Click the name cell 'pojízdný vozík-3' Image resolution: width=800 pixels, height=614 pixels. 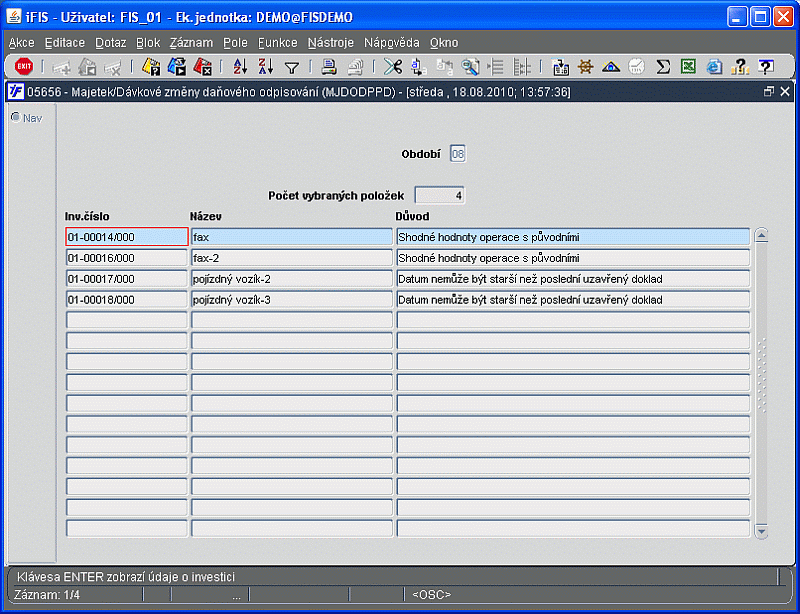(x=292, y=300)
